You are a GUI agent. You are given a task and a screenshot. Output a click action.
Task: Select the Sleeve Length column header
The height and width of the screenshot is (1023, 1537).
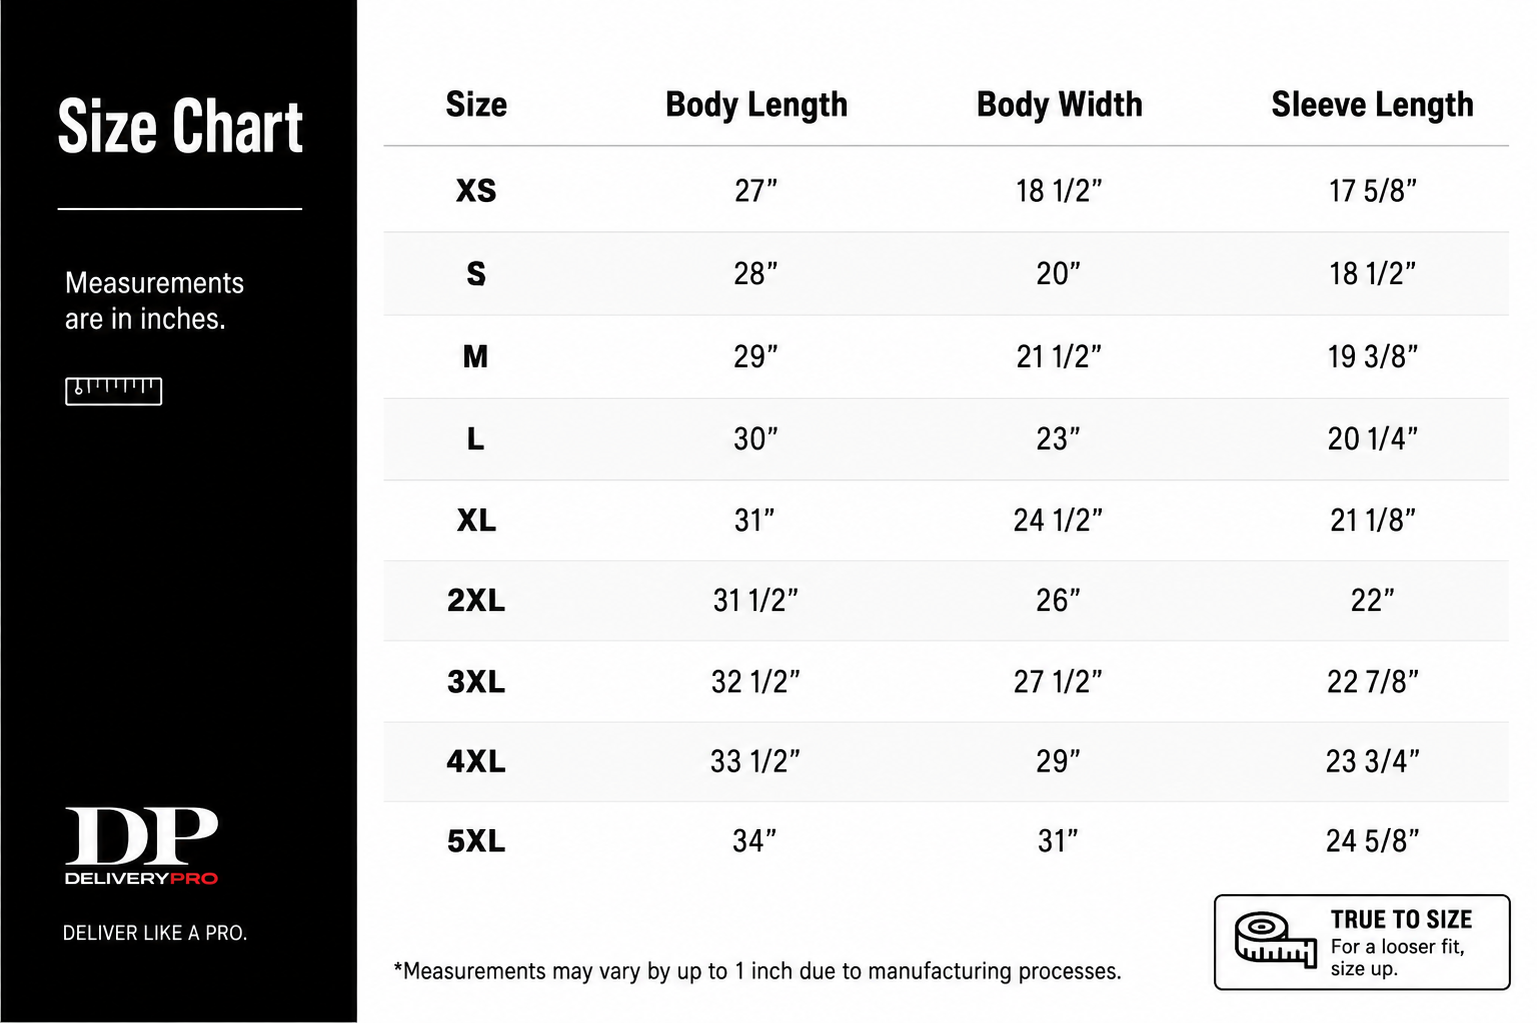[x=1372, y=104]
